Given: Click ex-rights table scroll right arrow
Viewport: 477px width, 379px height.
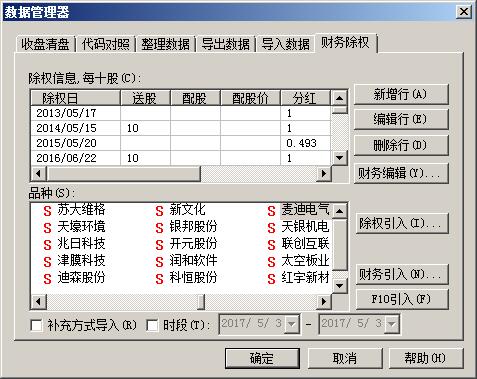Looking at the screenshot, I should 324,173.
